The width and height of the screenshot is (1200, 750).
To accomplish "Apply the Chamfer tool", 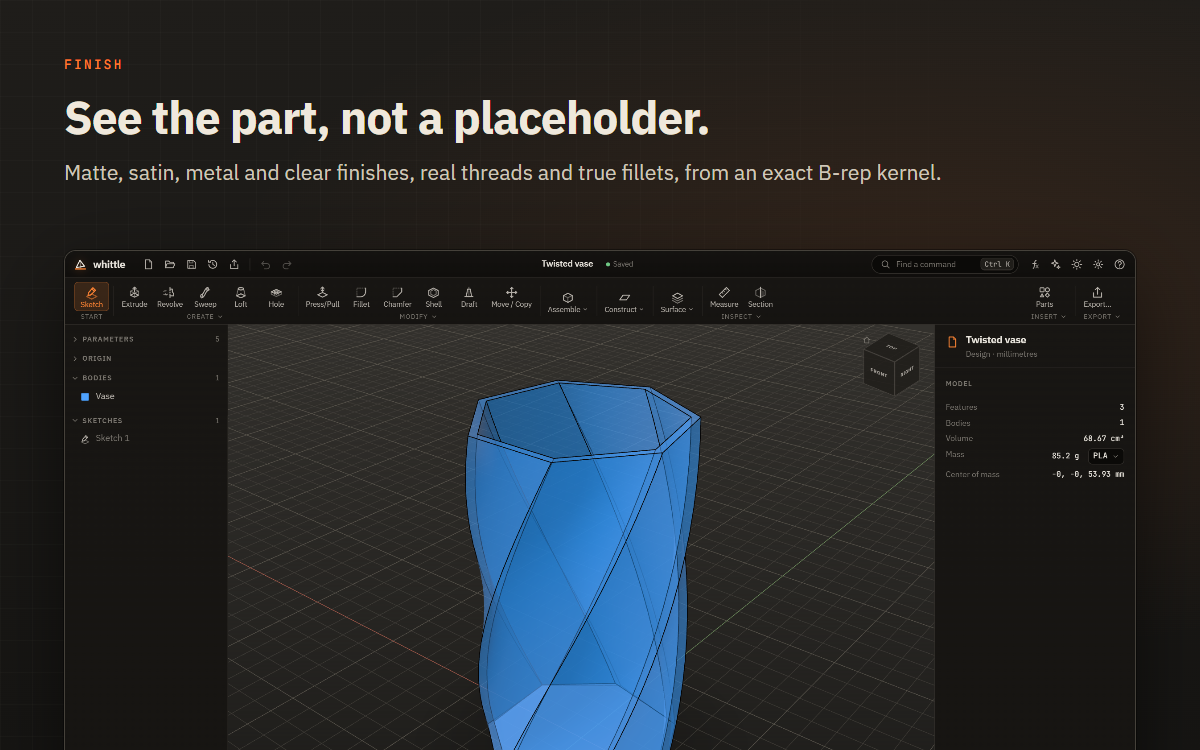I will click(x=397, y=297).
